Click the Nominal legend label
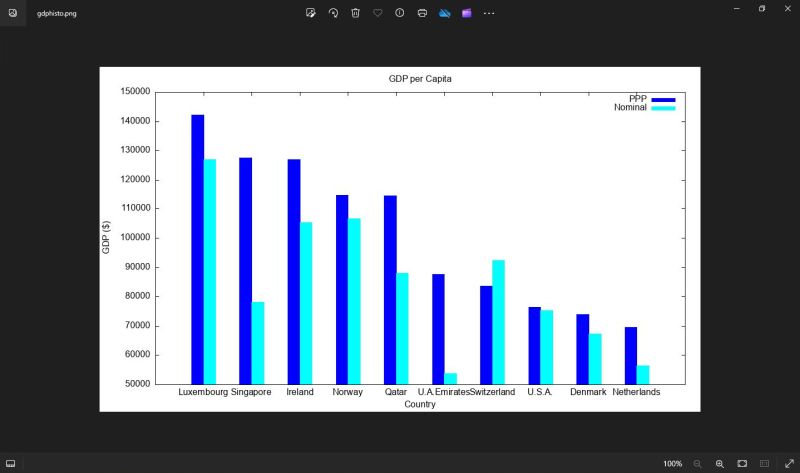 630,108
